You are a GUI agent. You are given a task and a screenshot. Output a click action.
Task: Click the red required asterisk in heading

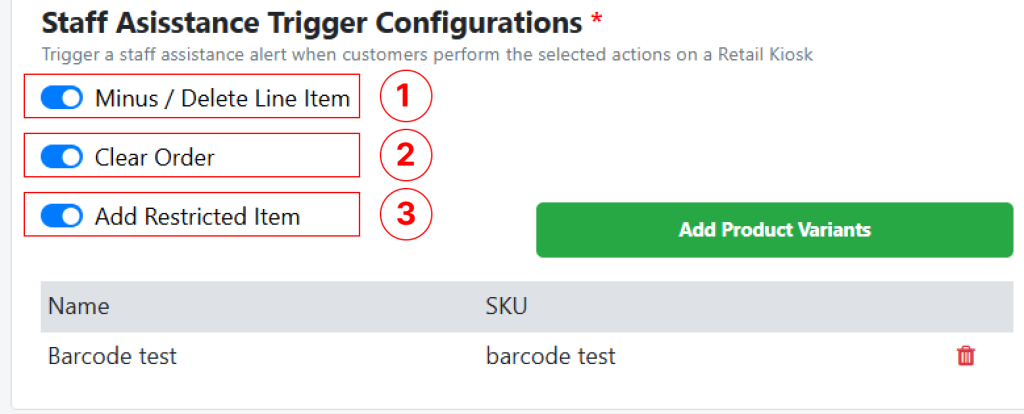[596, 21]
